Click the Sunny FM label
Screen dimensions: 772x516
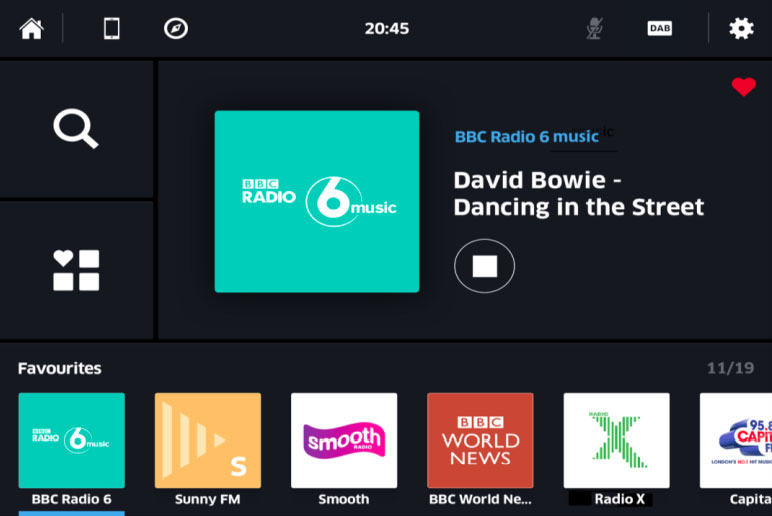click(x=208, y=499)
